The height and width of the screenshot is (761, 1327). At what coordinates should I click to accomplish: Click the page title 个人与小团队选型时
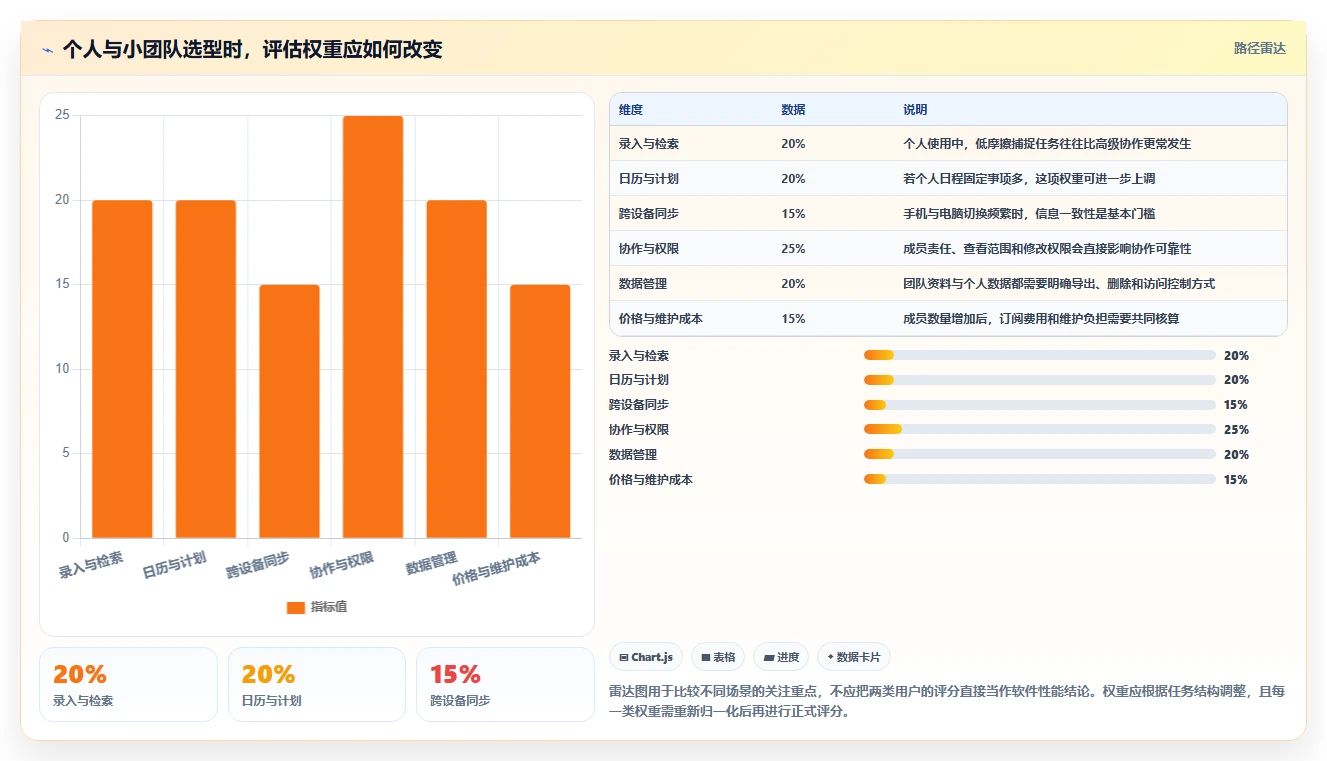252,49
